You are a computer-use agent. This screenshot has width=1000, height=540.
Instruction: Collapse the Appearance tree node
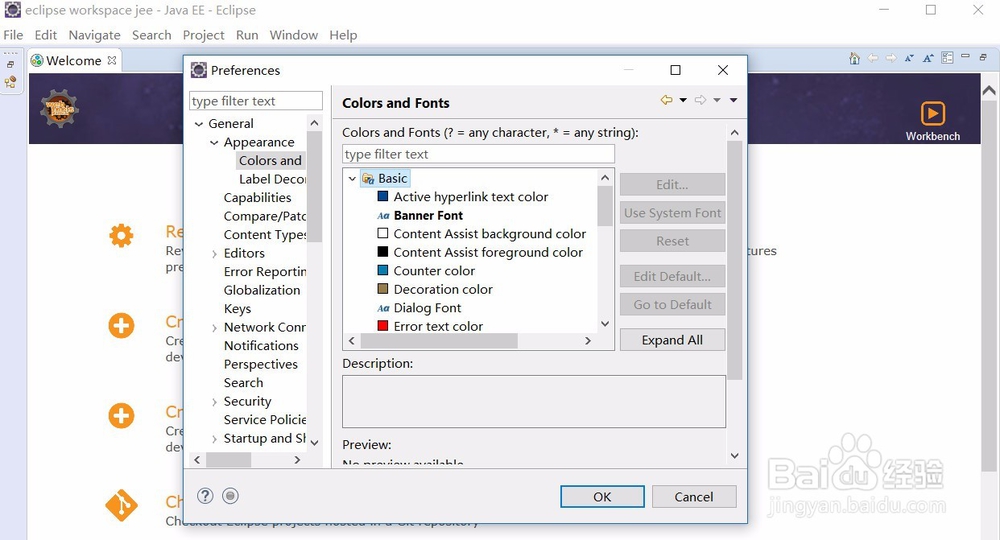214,142
